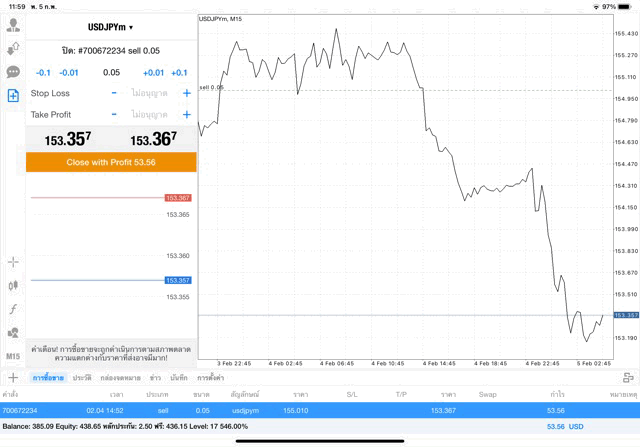Tap the objects shapes icon
Screen dimensions: 640x447
tap(13, 332)
